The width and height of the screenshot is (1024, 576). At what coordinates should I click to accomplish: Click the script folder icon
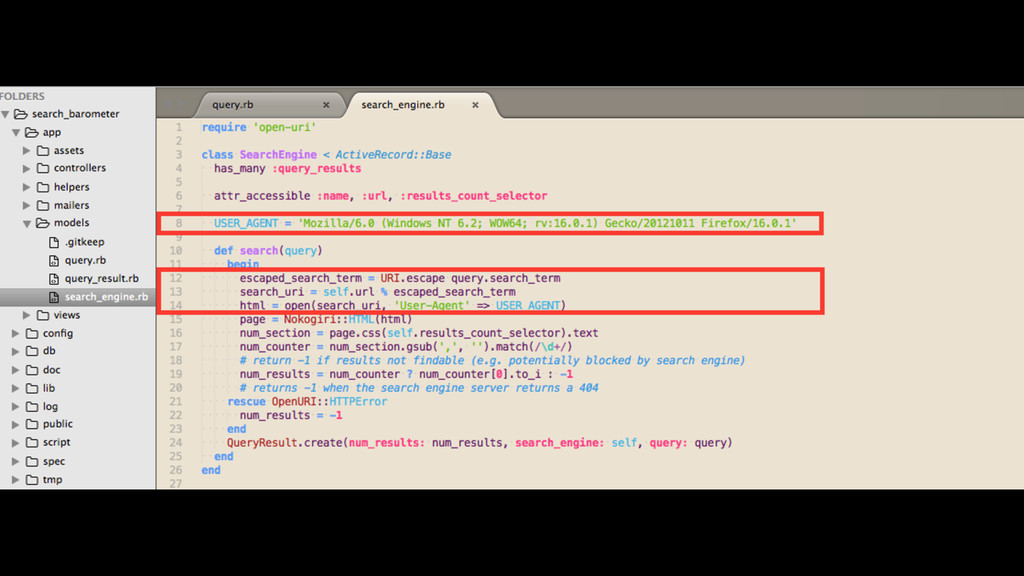tap(32, 443)
